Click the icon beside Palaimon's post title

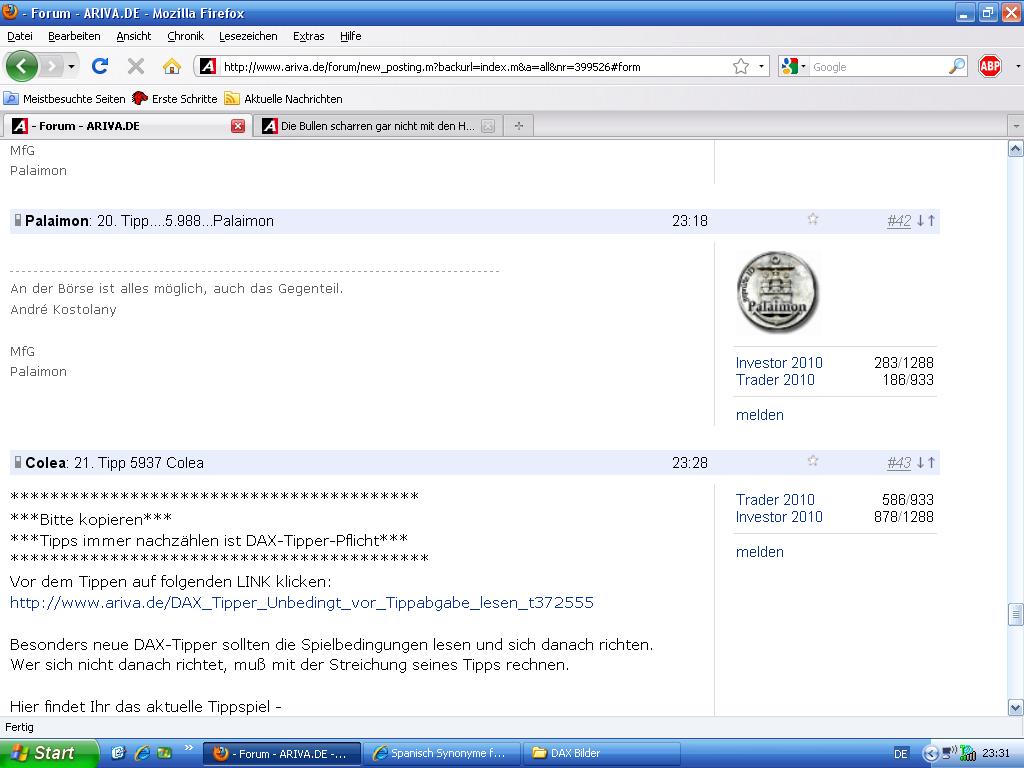click(x=18, y=221)
